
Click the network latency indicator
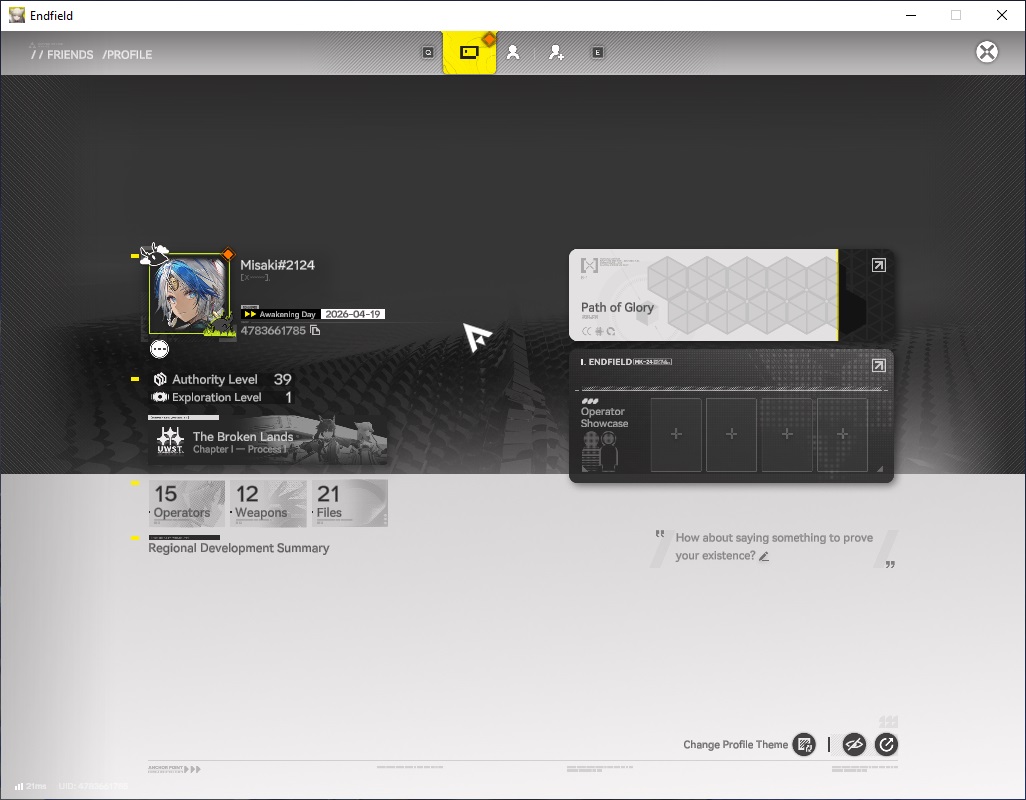[x=30, y=786]
